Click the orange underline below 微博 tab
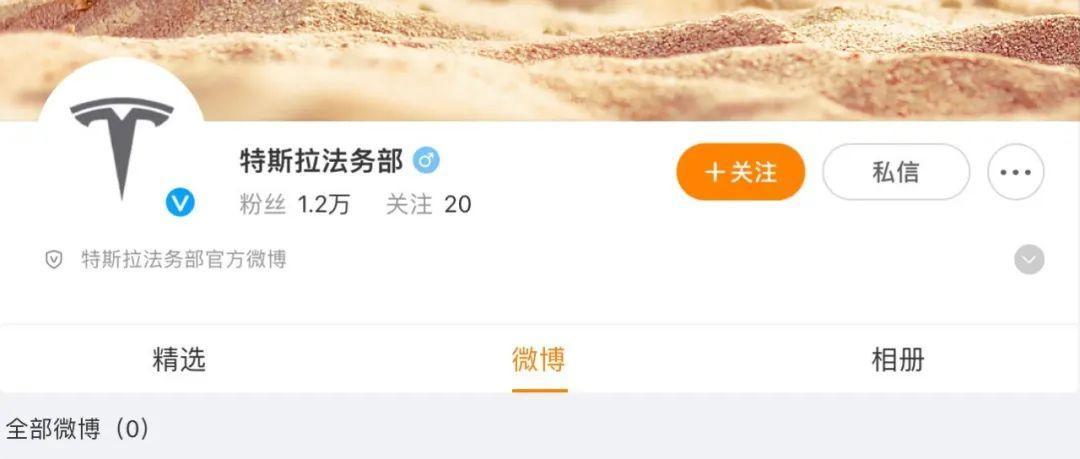This screenshot has width=1080, height=459. (539, 390)
